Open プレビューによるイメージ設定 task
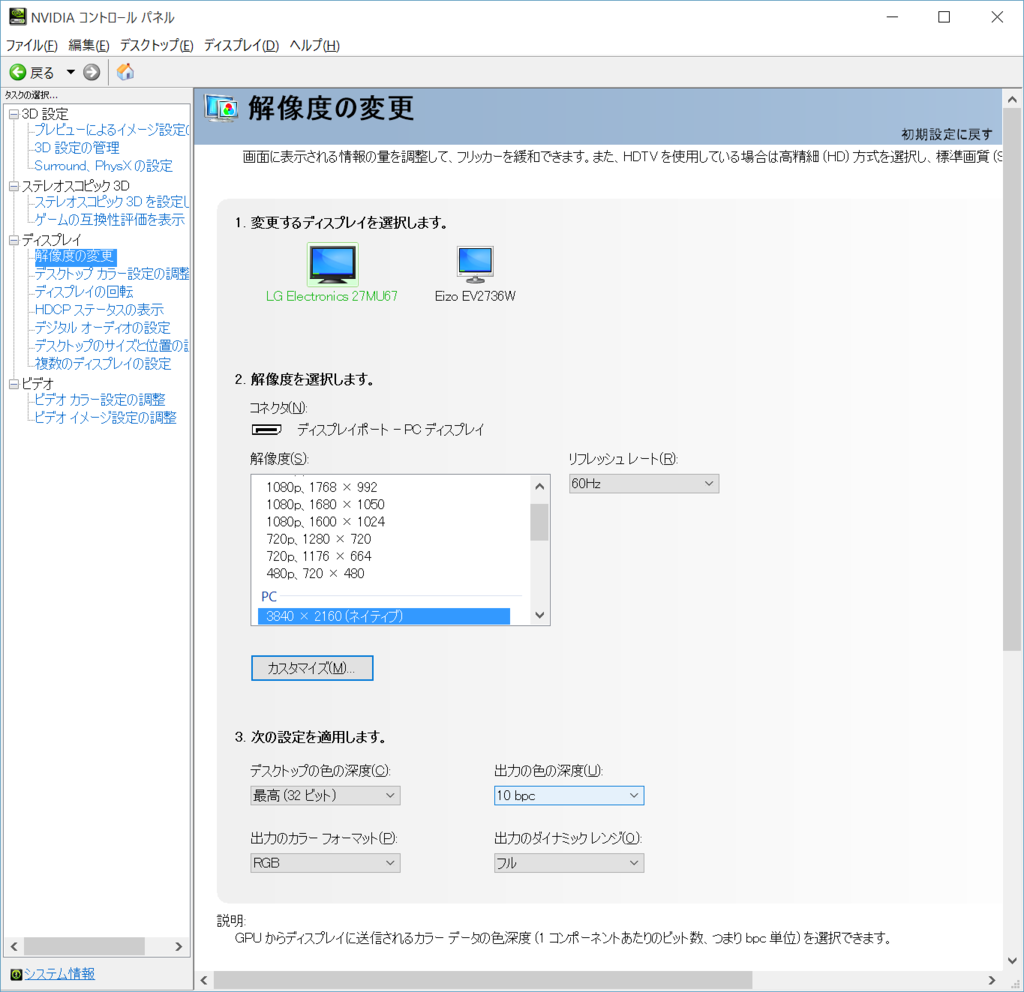 click(112, 130)
